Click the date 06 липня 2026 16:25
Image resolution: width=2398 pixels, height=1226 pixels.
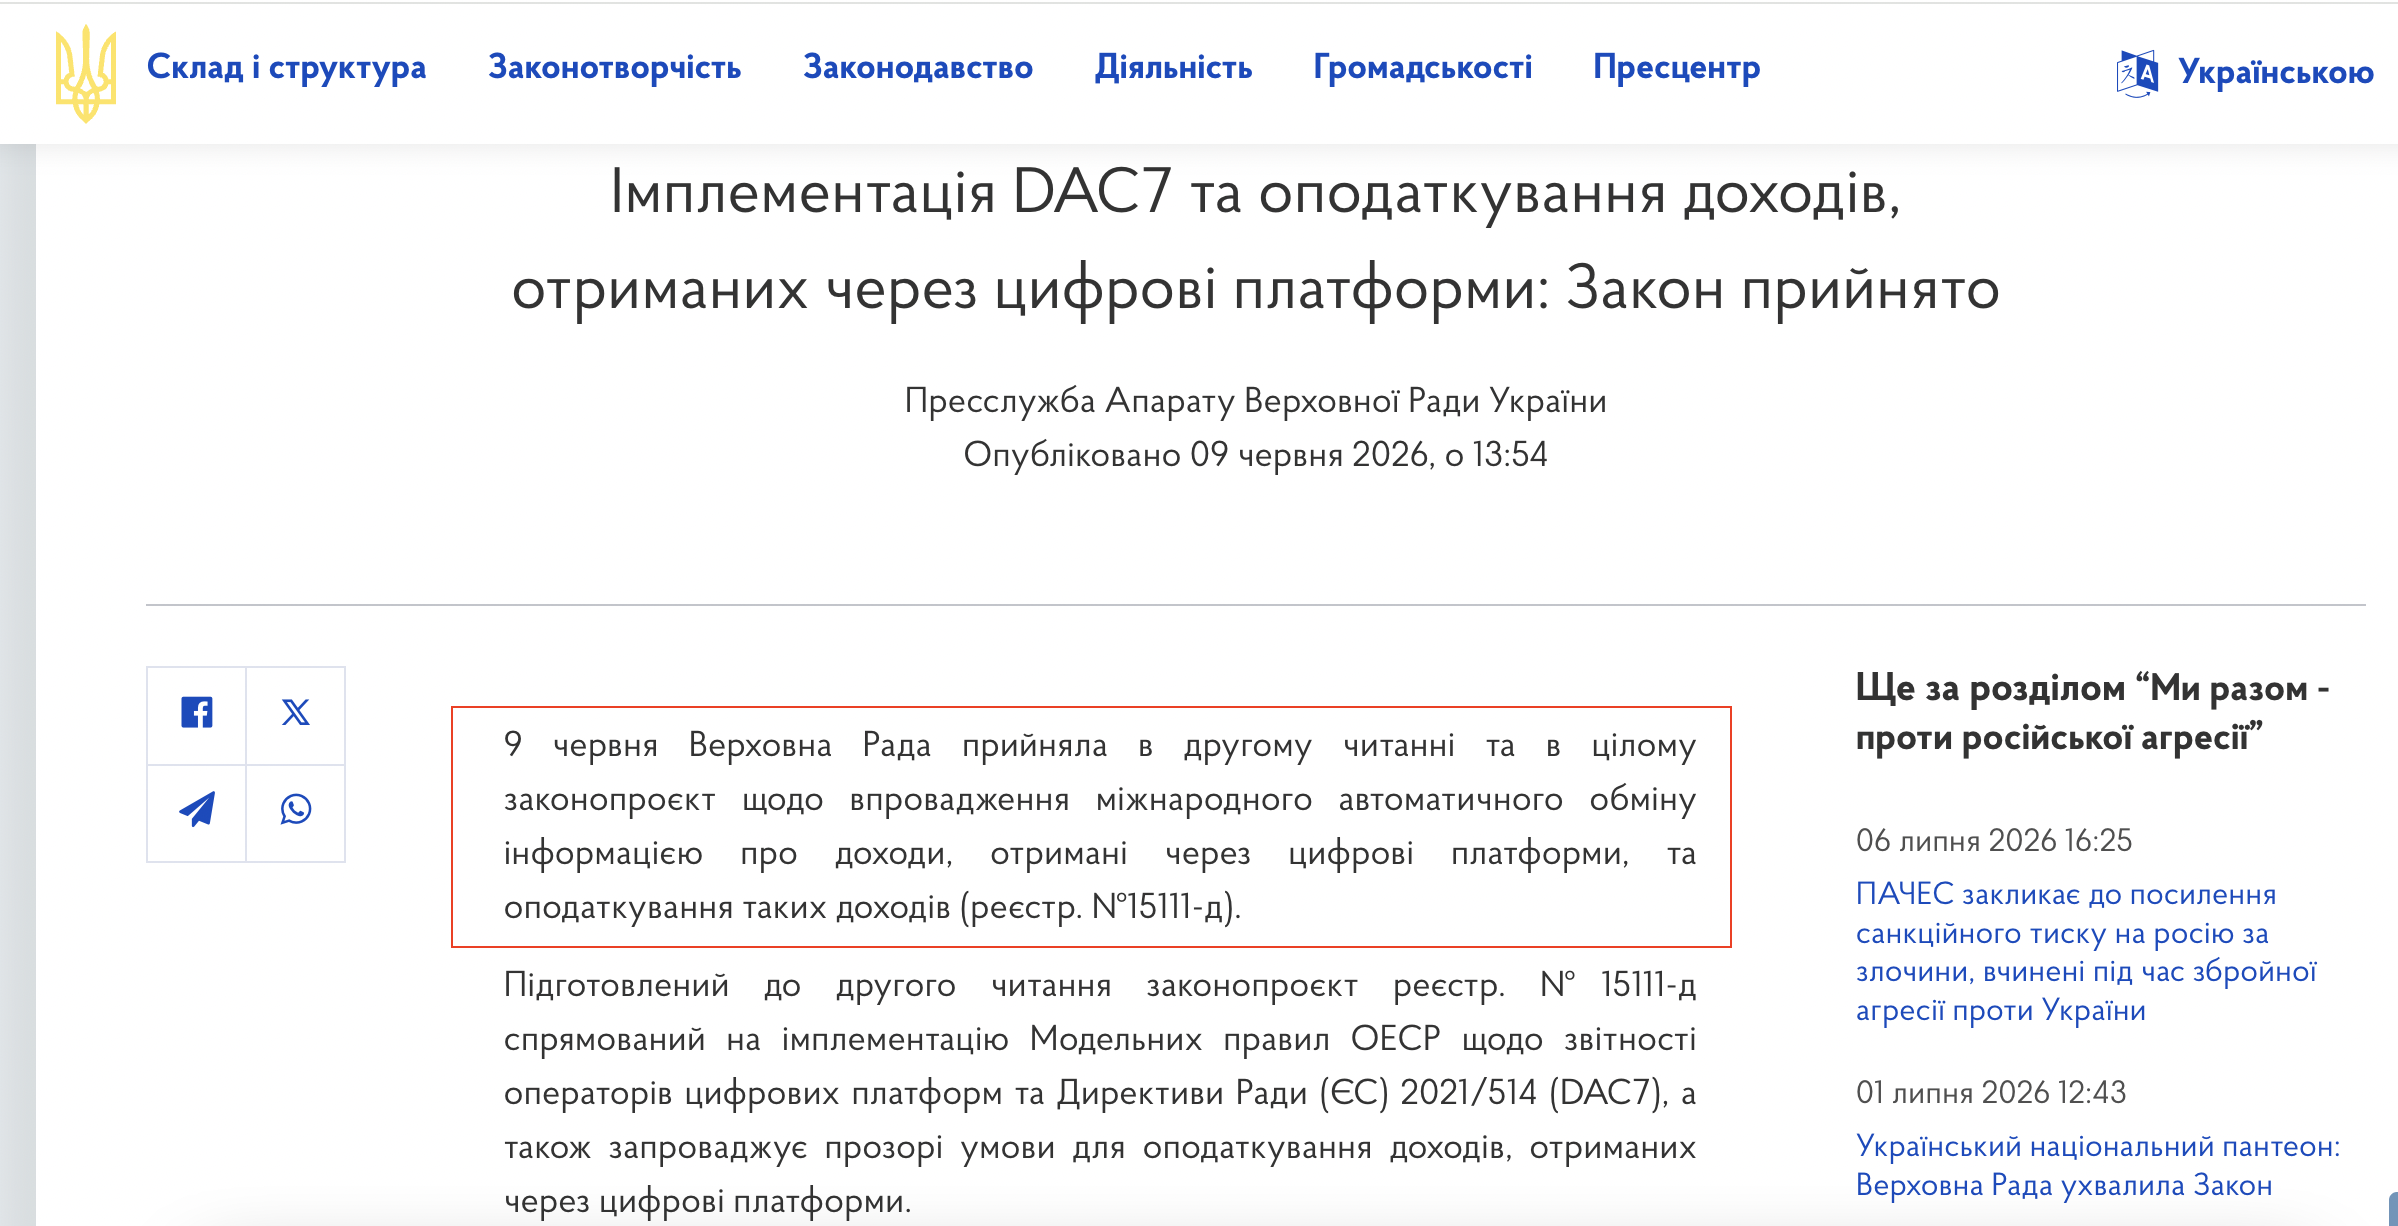point(1994,840)
